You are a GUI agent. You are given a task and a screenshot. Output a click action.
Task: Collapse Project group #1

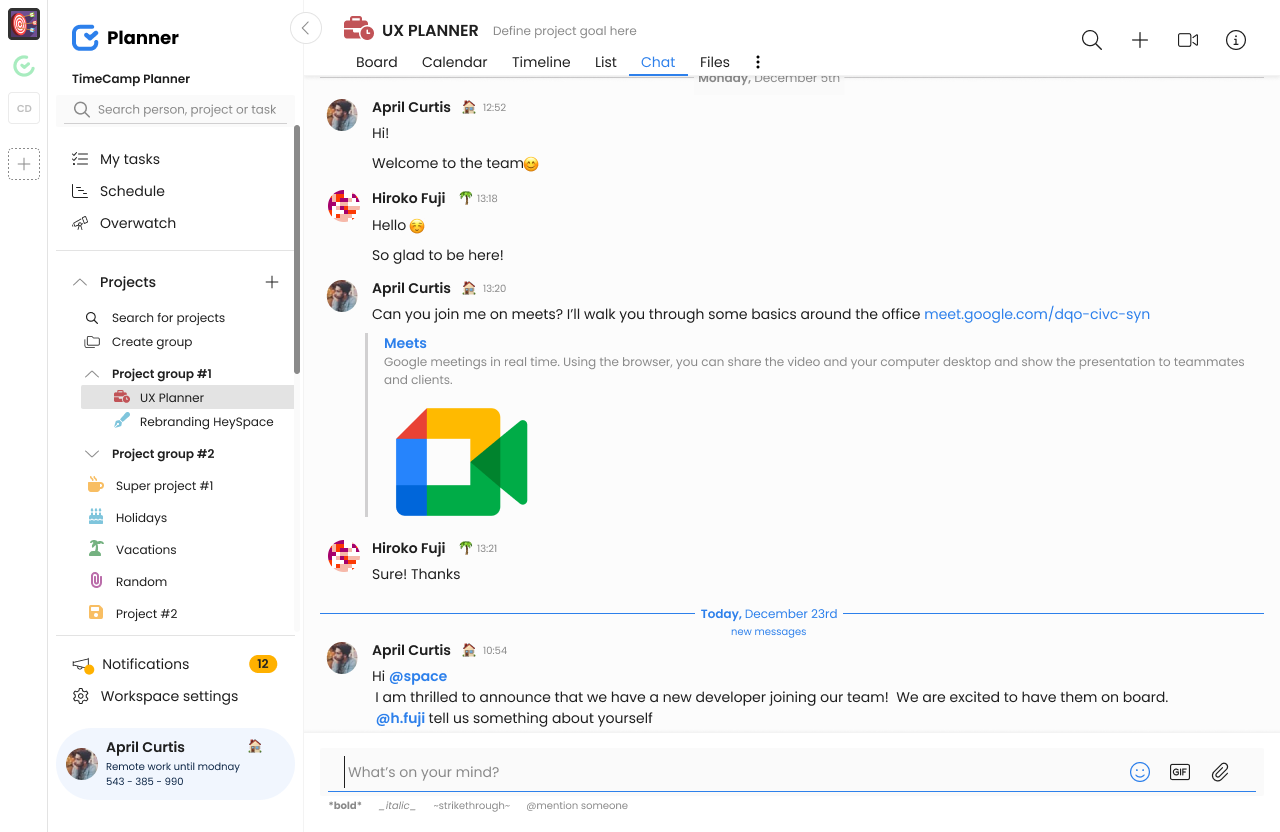91,373
